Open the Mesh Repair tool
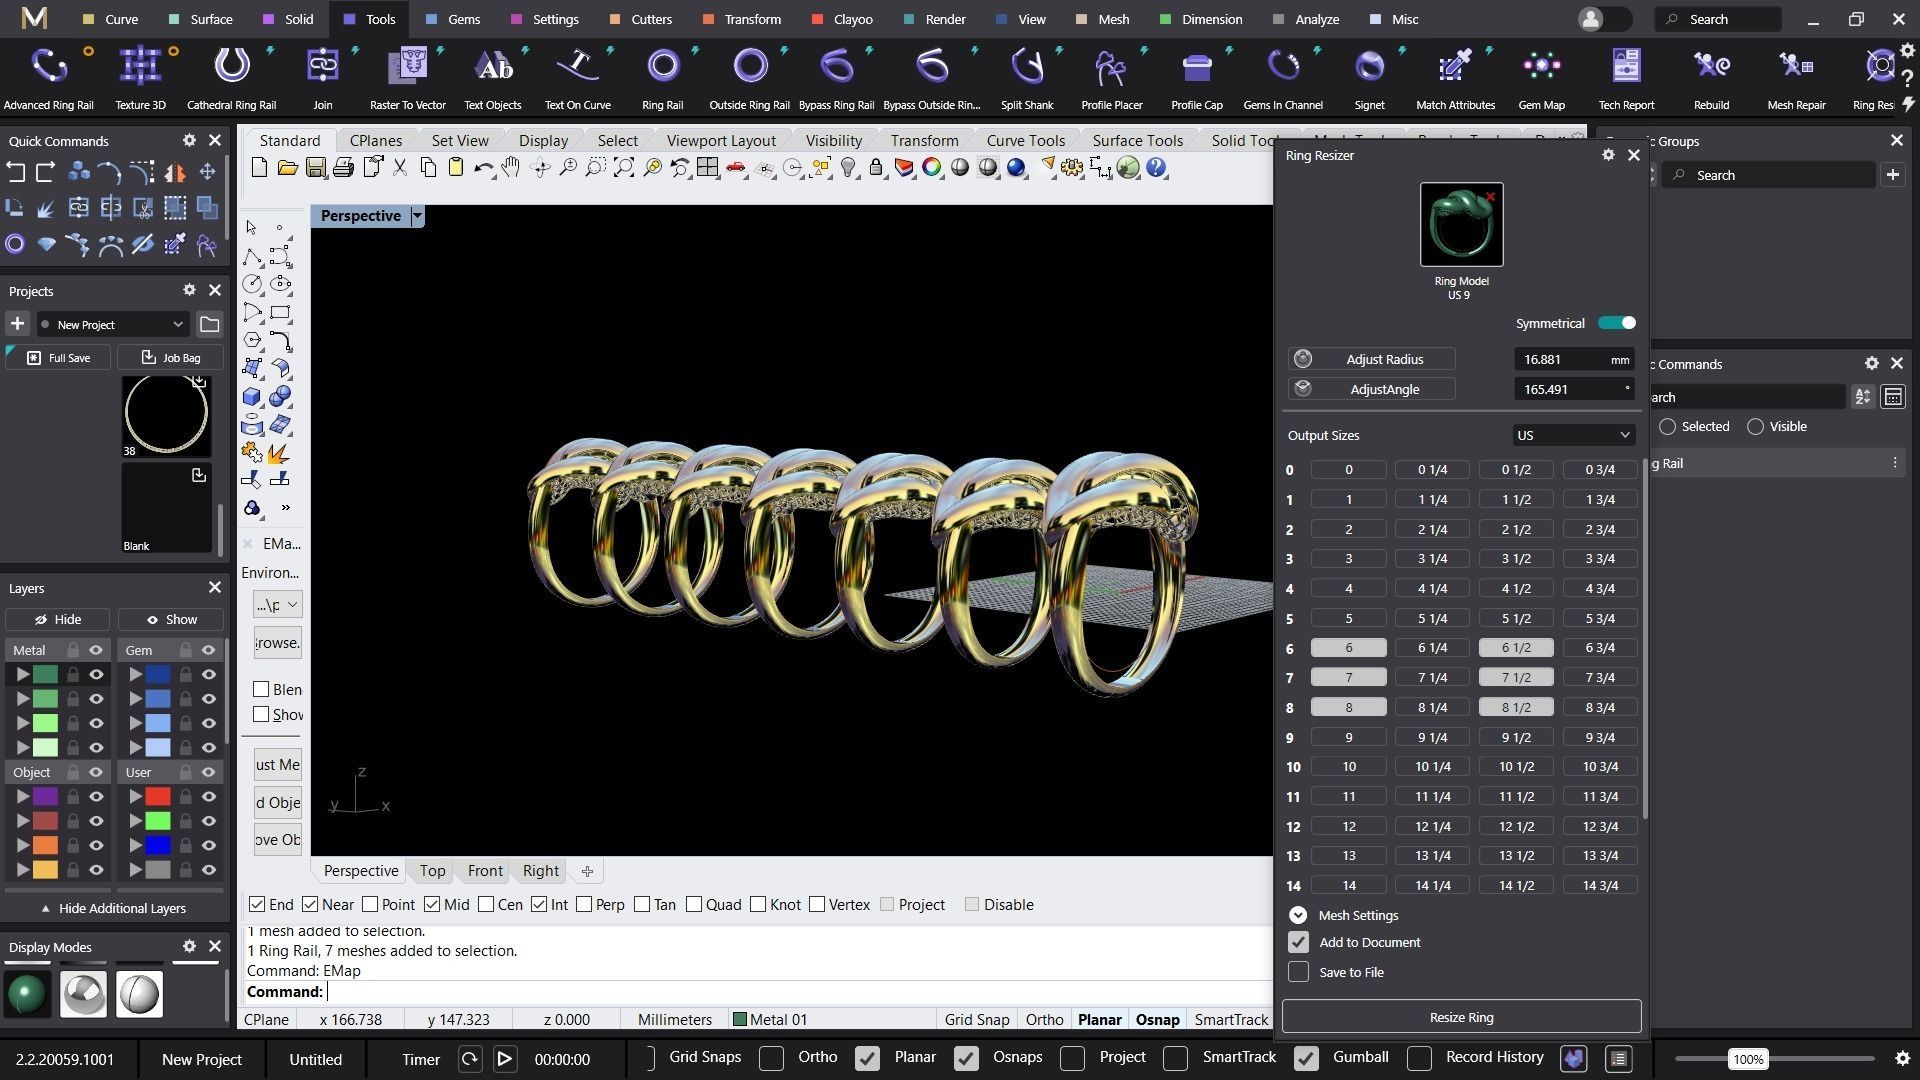This screenshot has width=1920, height=1080. 1796,78
